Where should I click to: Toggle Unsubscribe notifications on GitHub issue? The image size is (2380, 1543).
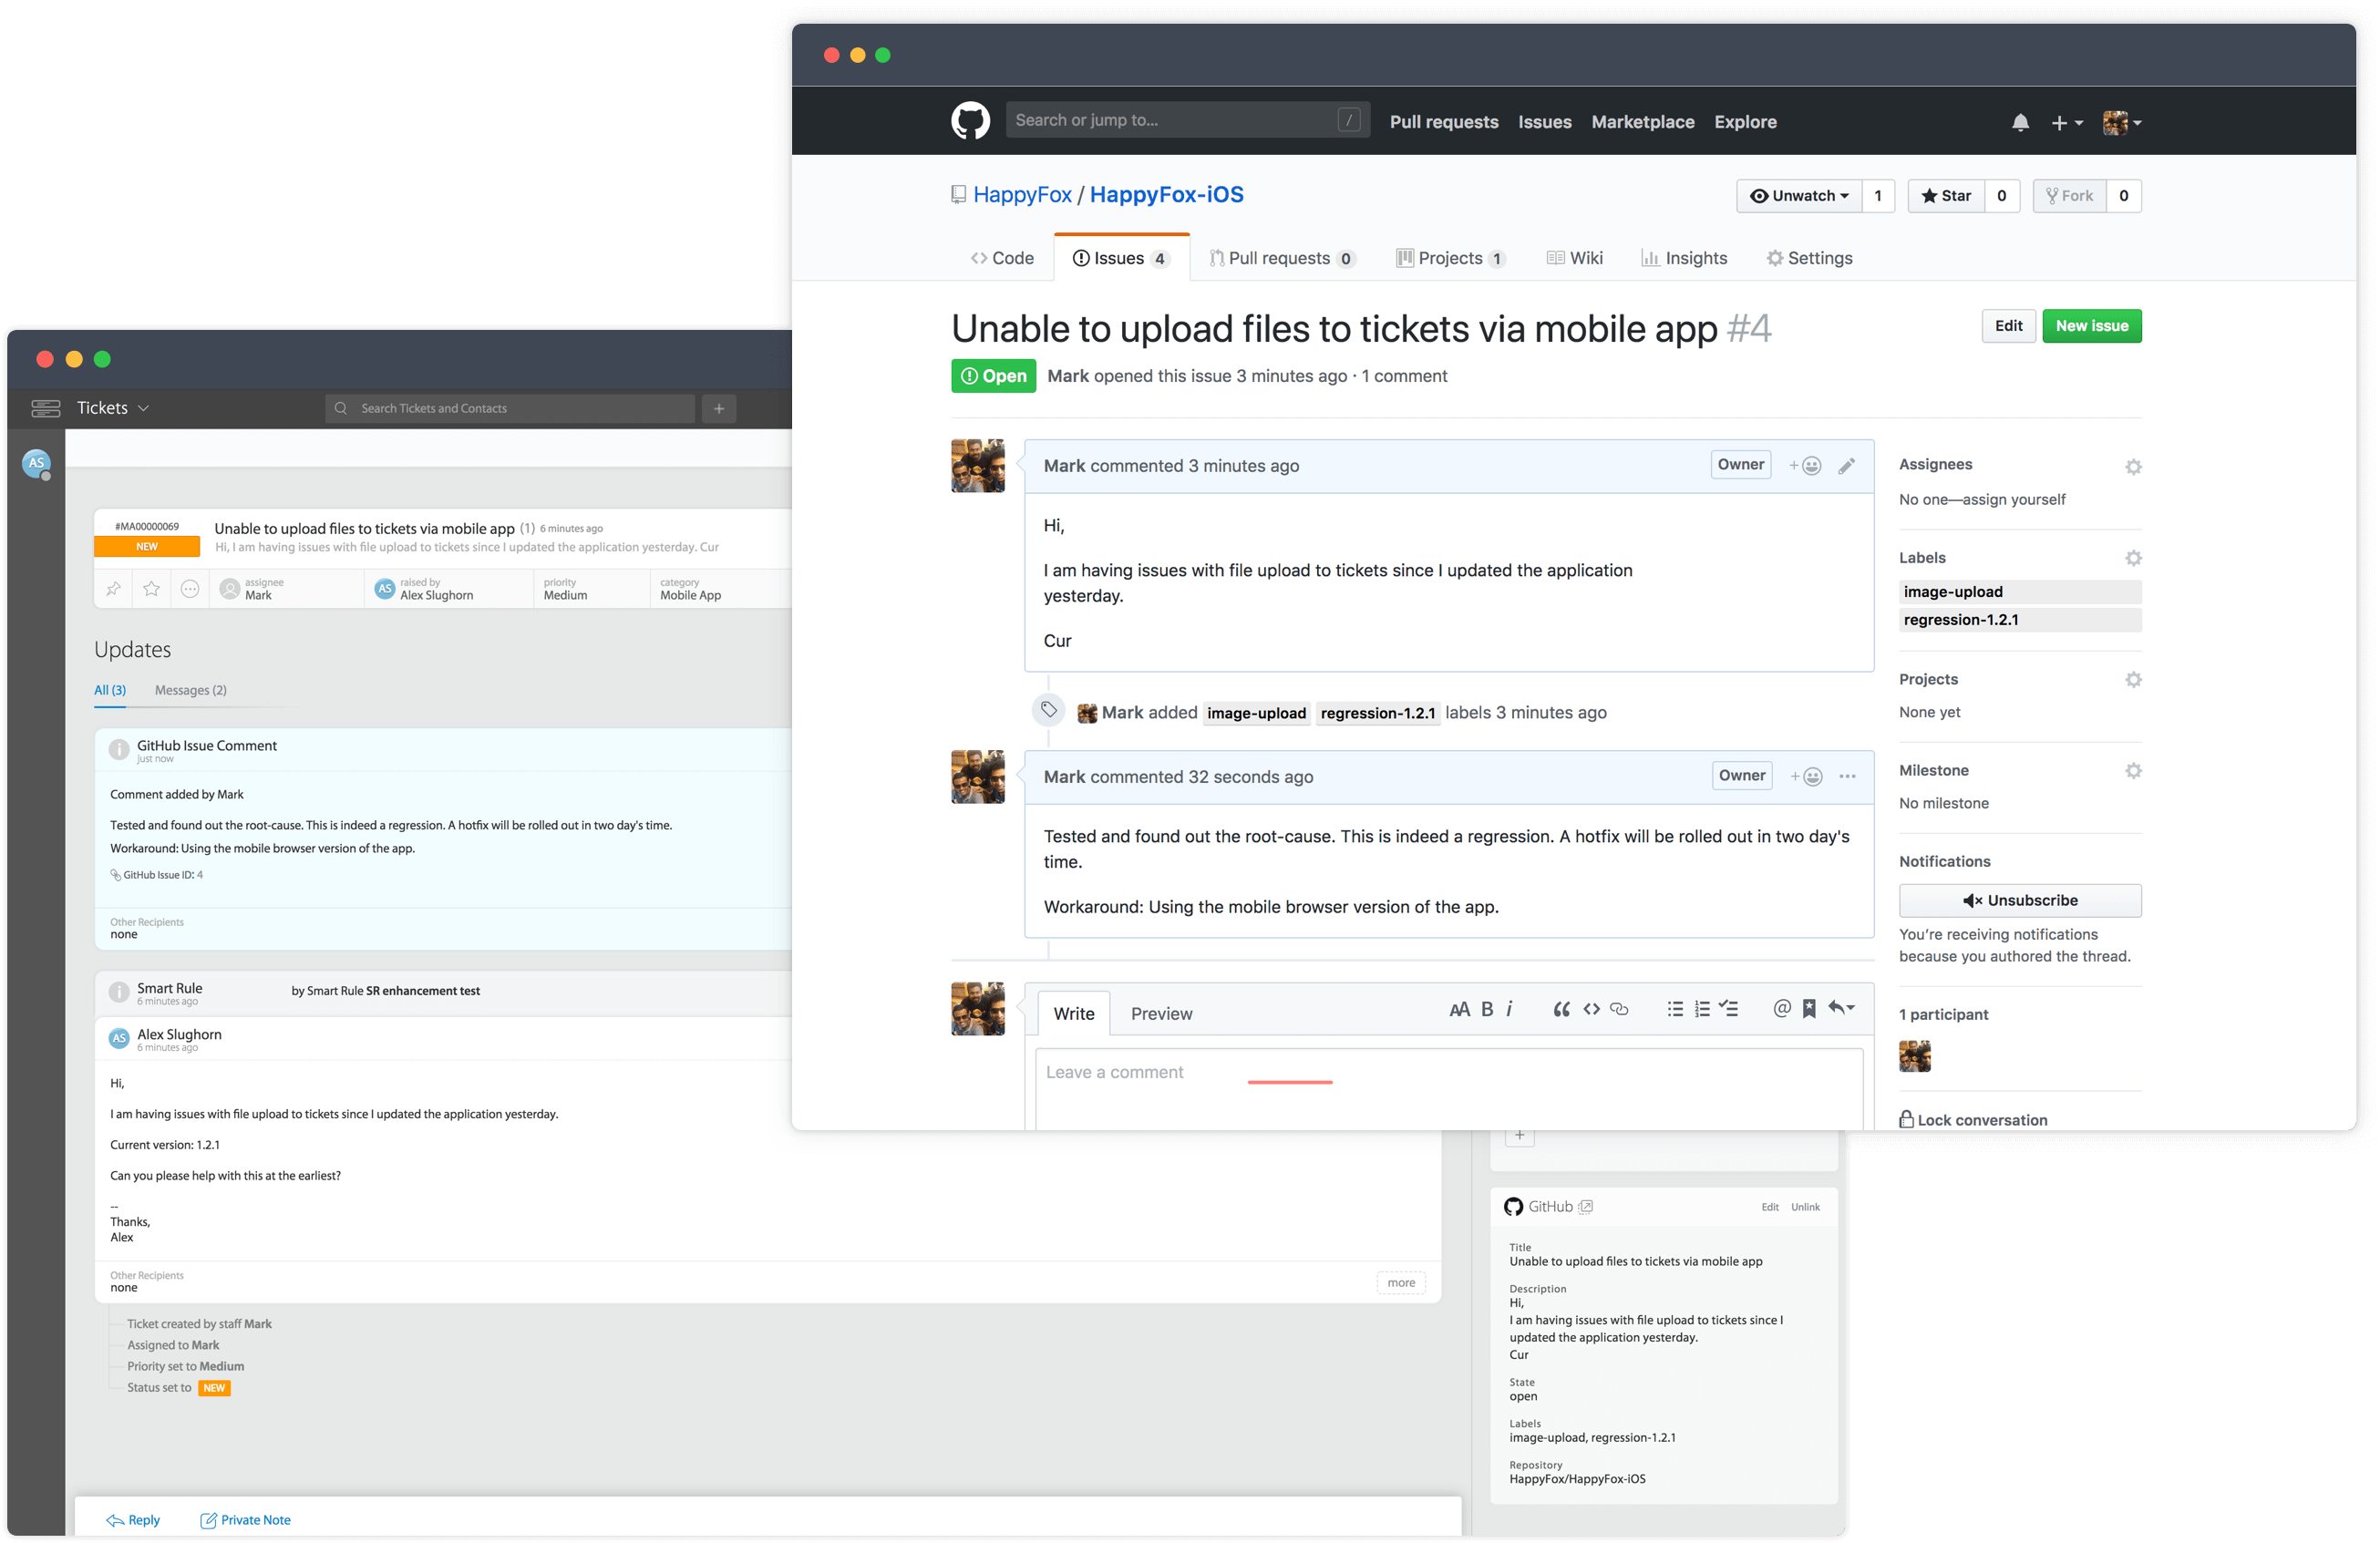click(2017, 900)
